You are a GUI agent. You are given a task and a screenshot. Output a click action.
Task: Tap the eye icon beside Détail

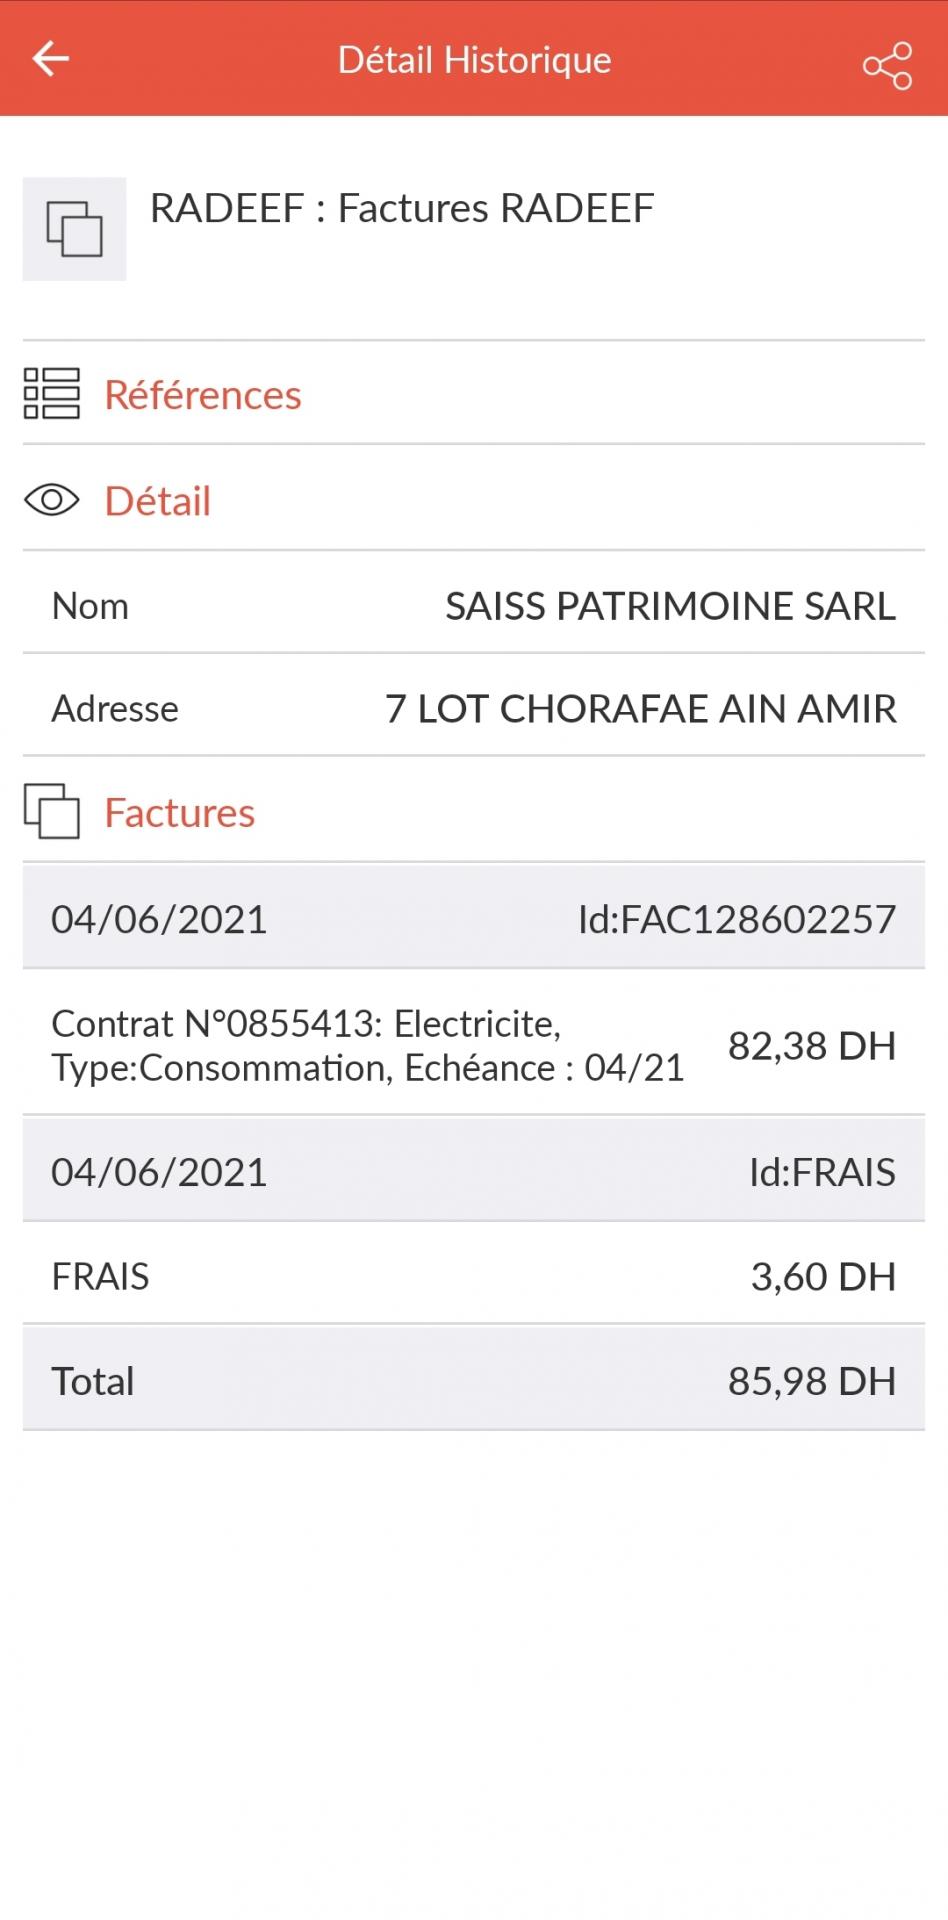(52, 499)
